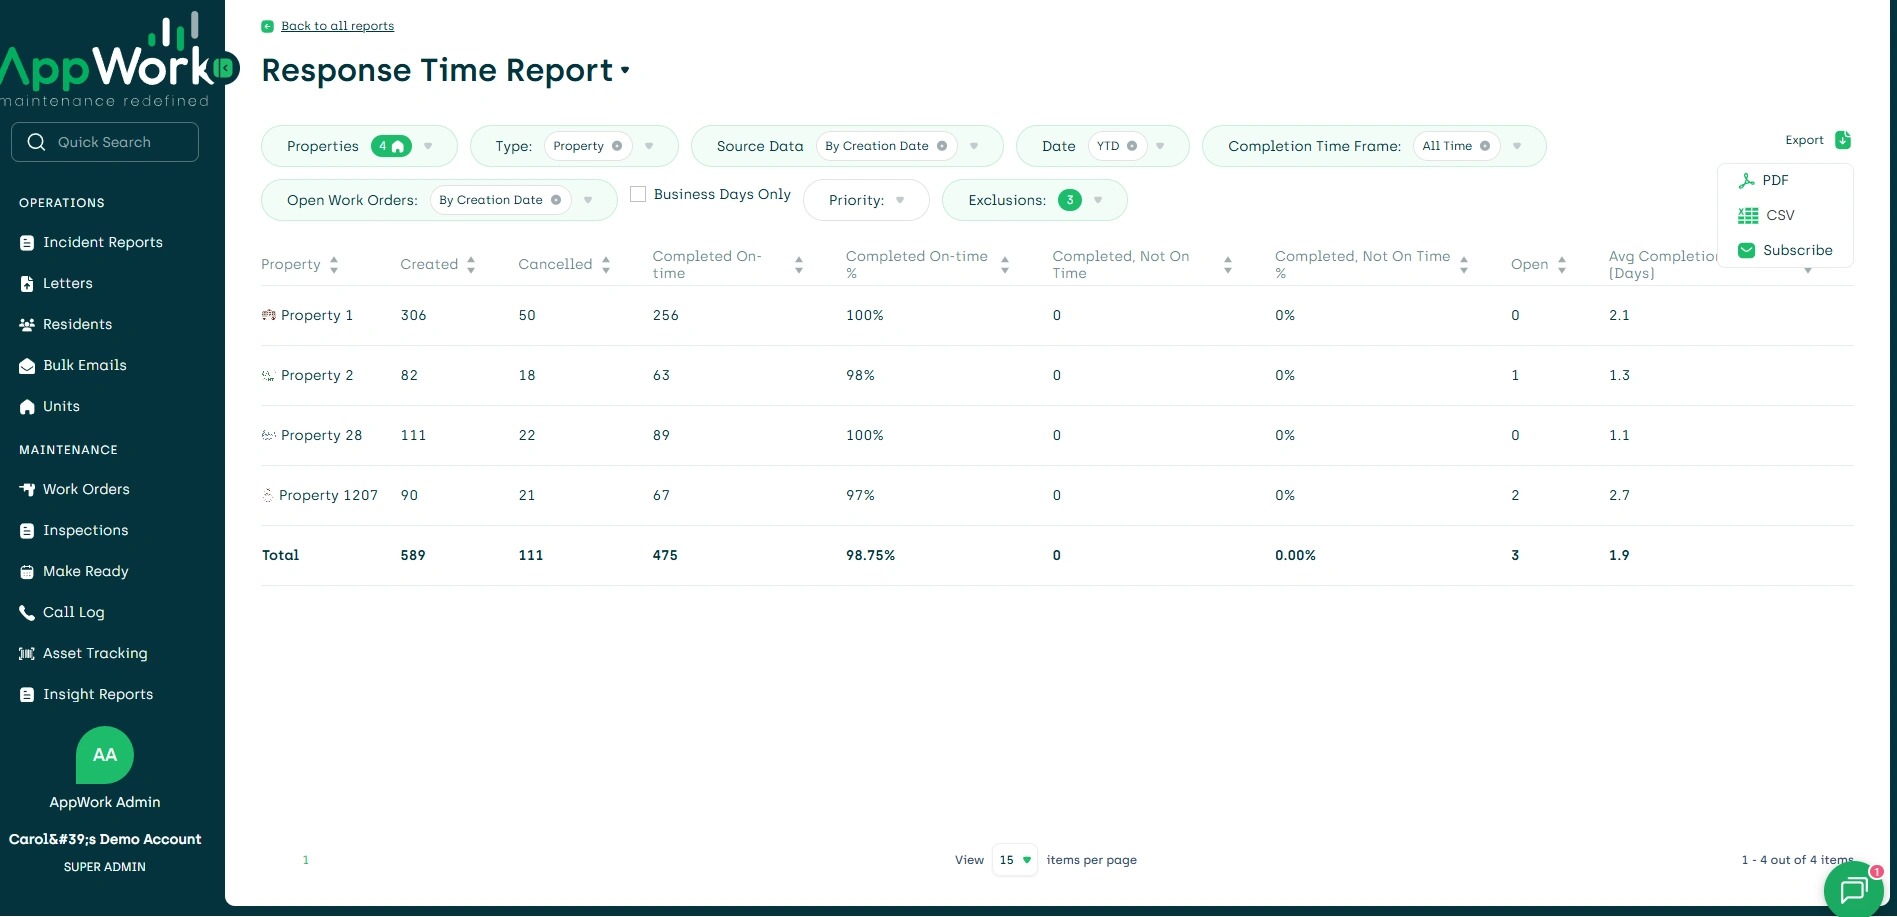
Task: Click the Residents sidebar icon
Action: [x=27, y=325]
